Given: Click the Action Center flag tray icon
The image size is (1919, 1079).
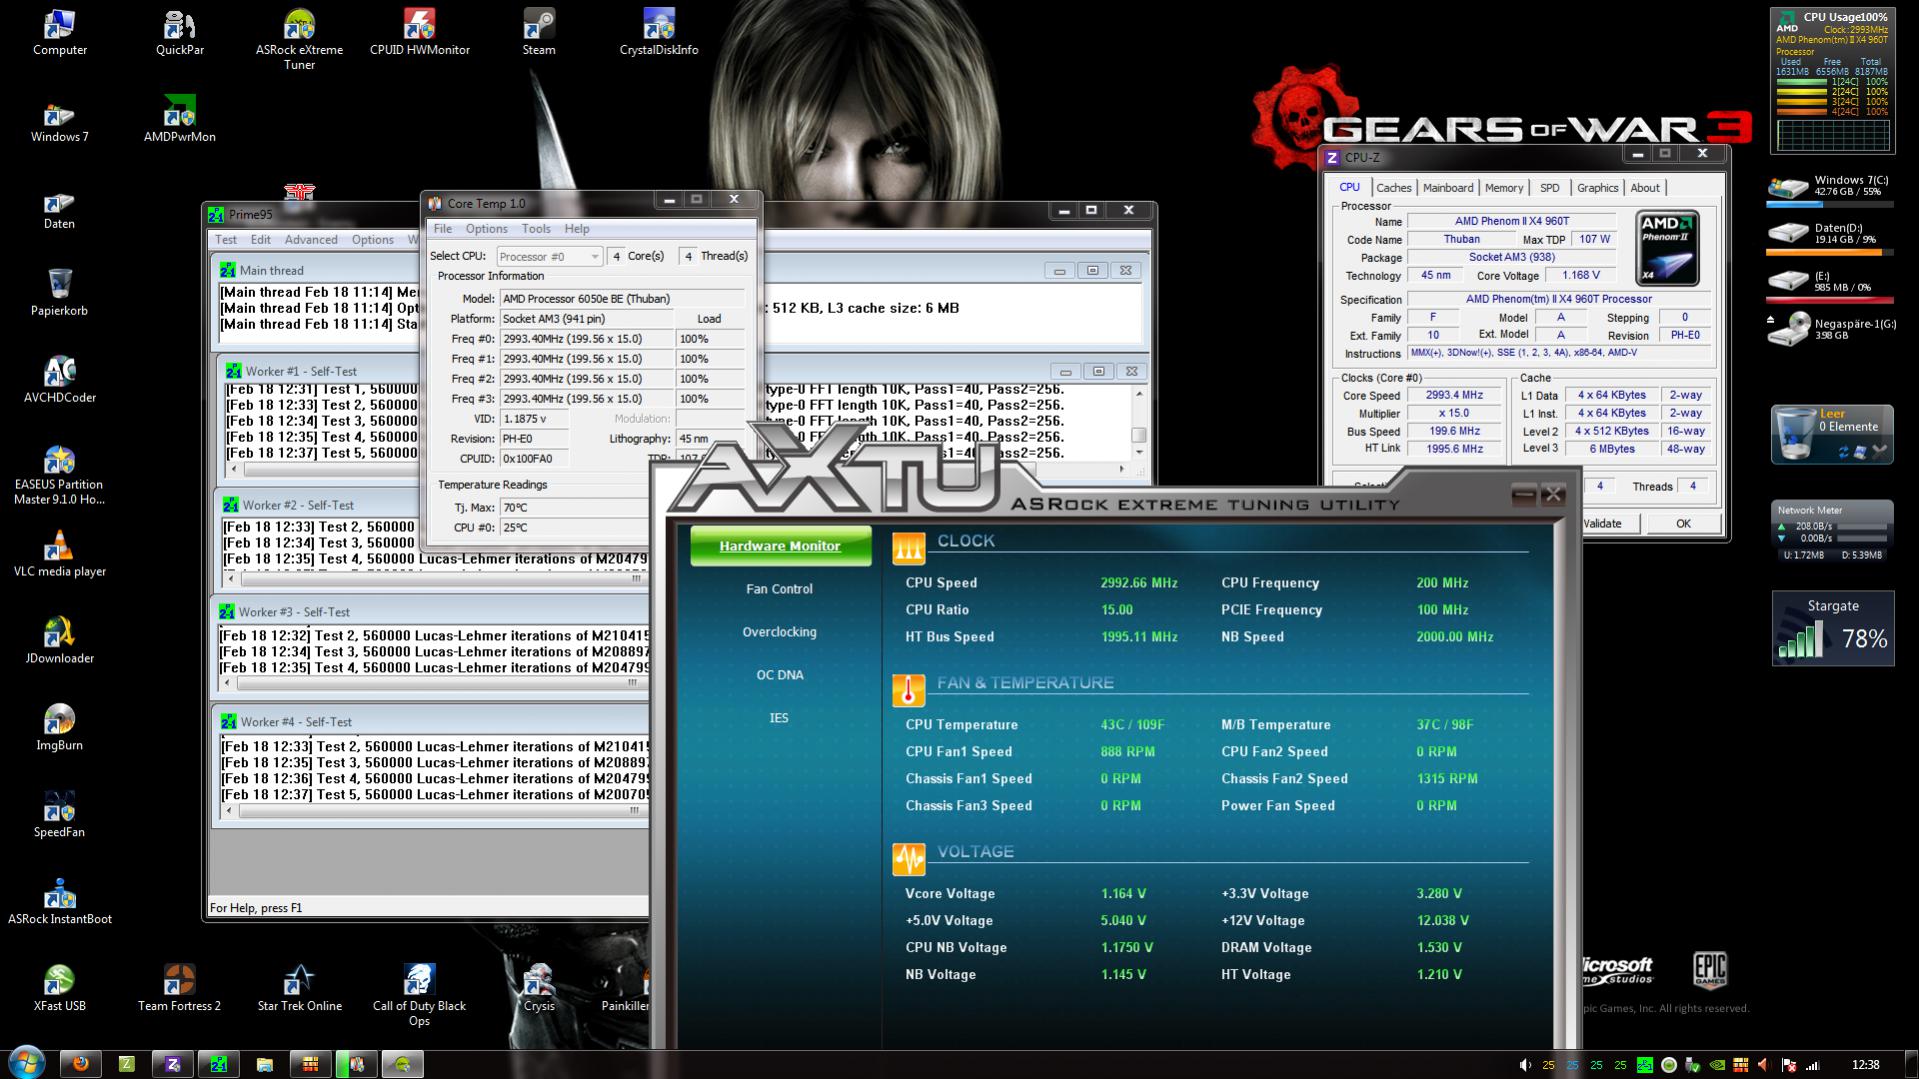Looking at the screenshot, I should pos(1789,1065).
